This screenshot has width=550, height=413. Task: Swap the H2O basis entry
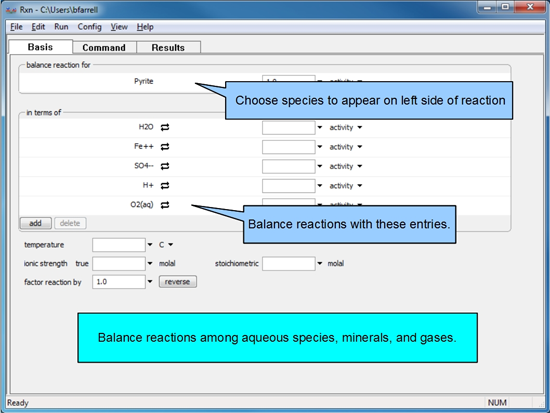(165, 127)
